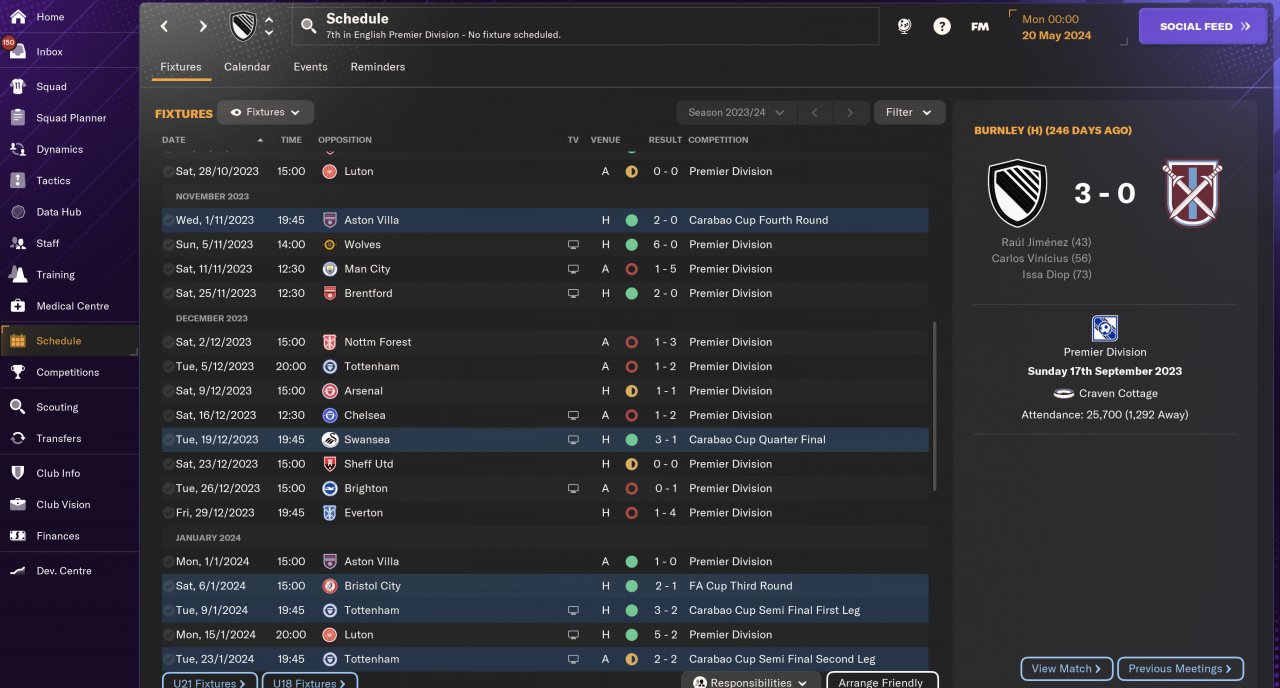Open the Filter dropdown
Screen dimensions: 1280x688
tap(909, 113)
